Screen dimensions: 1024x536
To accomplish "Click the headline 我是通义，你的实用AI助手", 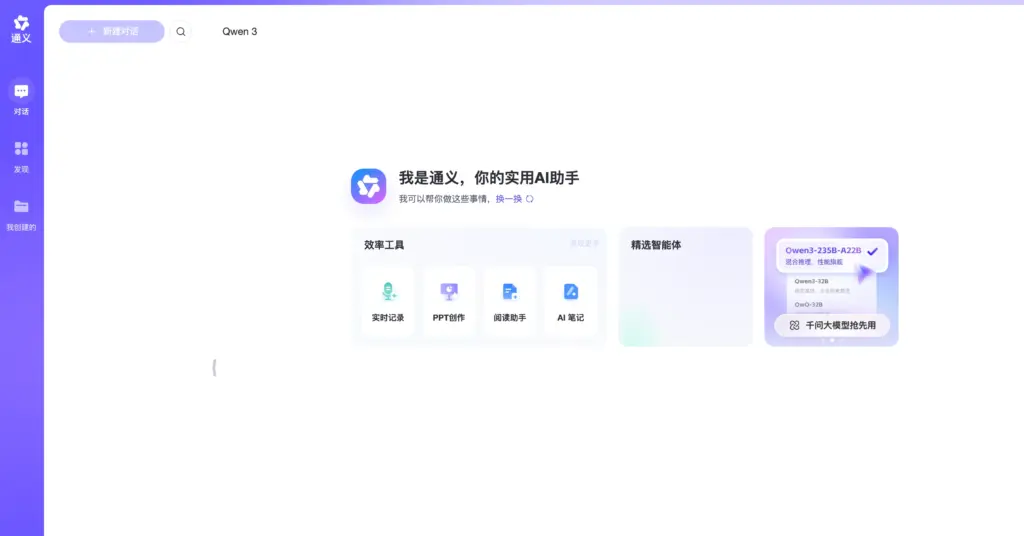I will click(489, 178).
